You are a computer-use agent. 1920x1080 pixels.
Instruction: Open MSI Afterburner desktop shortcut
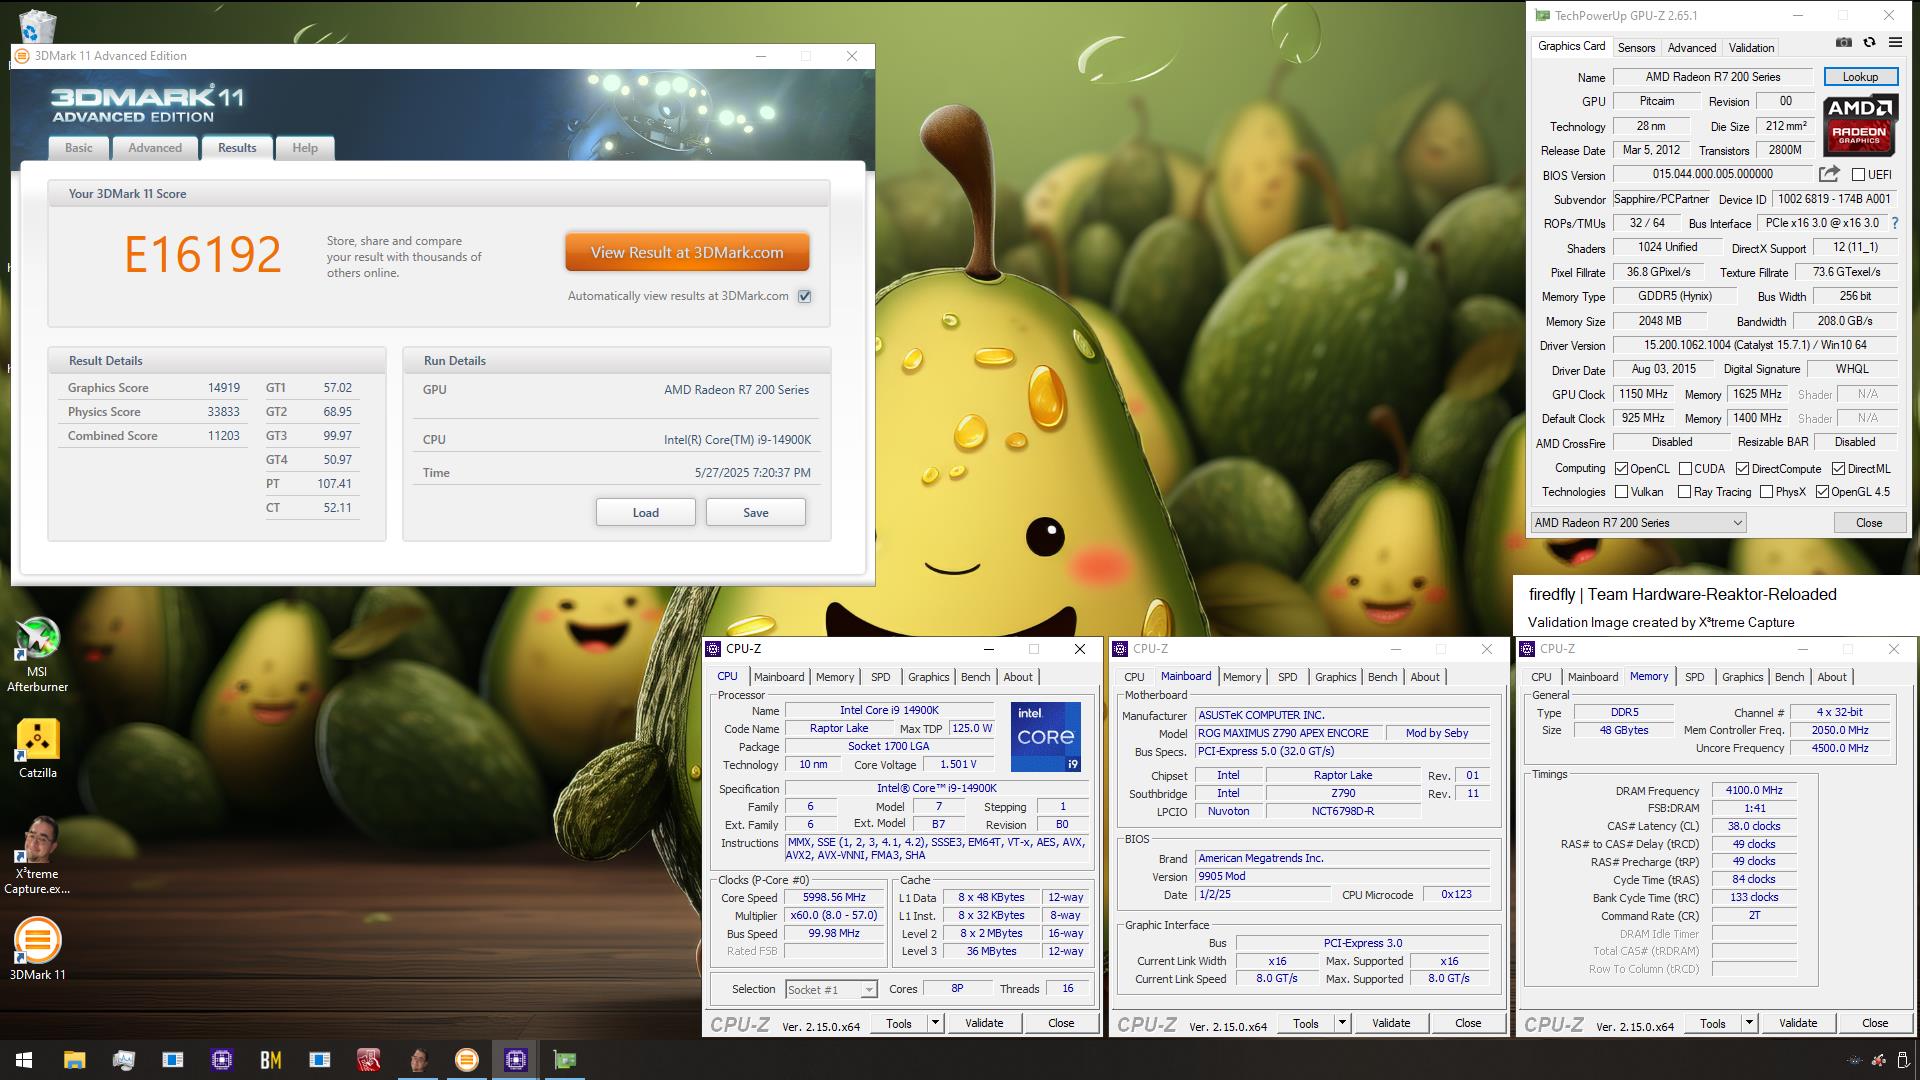click(38, 655)
